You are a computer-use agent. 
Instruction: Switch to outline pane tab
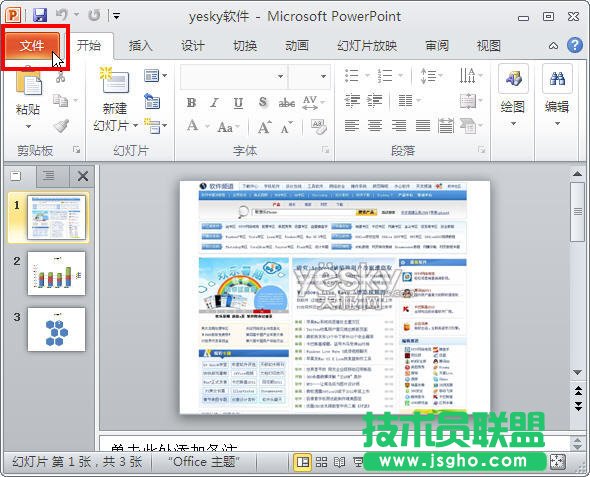point(48,175)
